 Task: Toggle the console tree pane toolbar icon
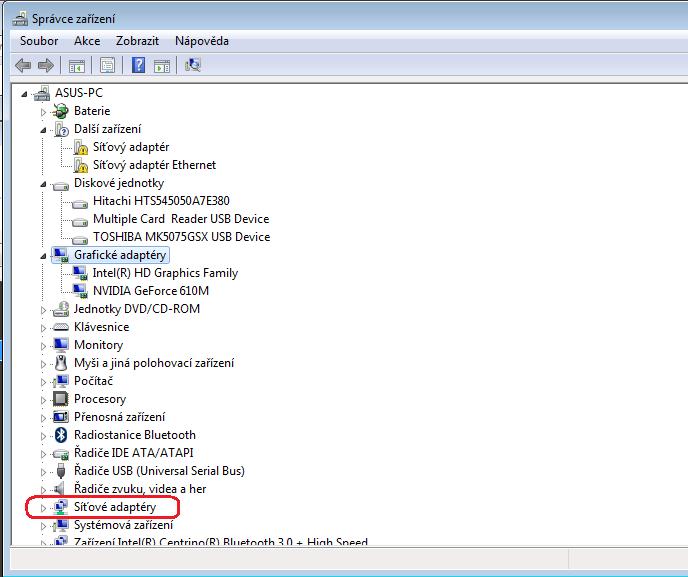pyautogui.click(x=77, y=66)
